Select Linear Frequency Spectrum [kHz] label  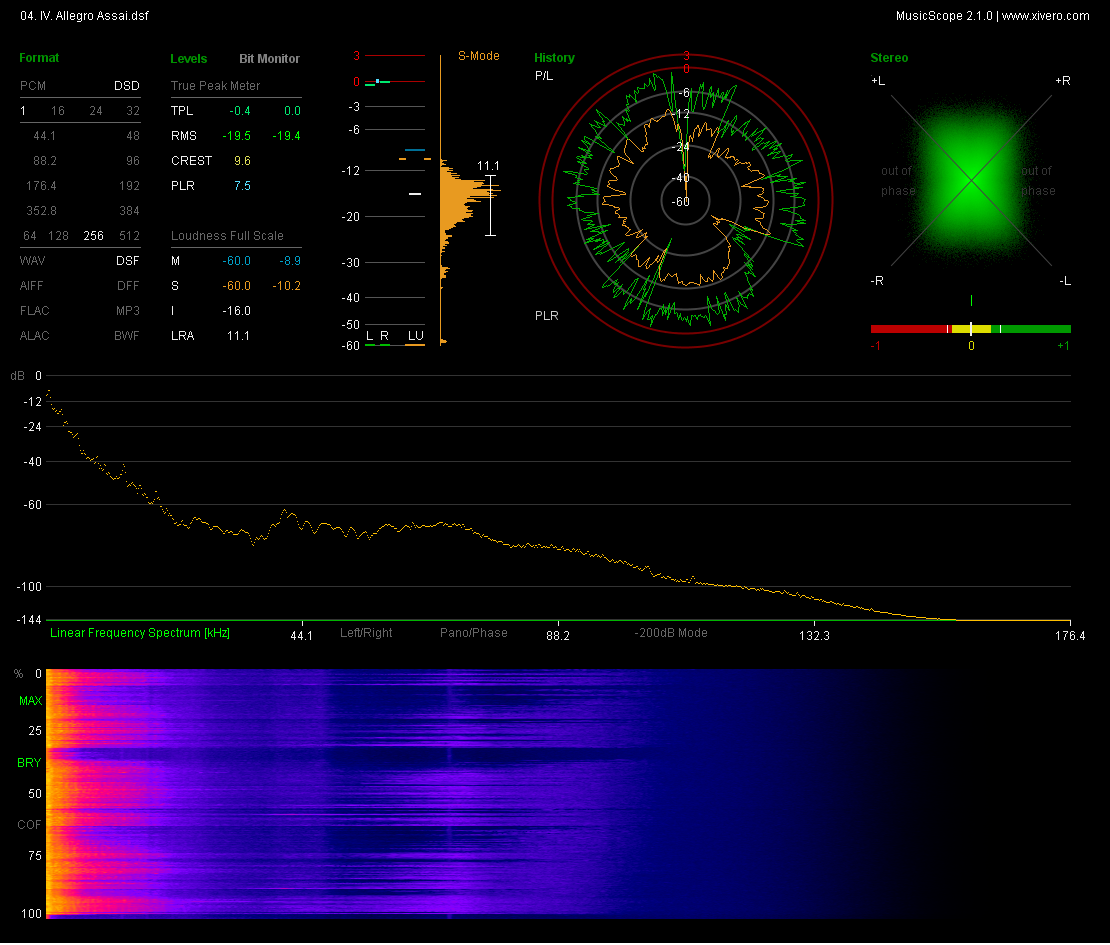140,633
